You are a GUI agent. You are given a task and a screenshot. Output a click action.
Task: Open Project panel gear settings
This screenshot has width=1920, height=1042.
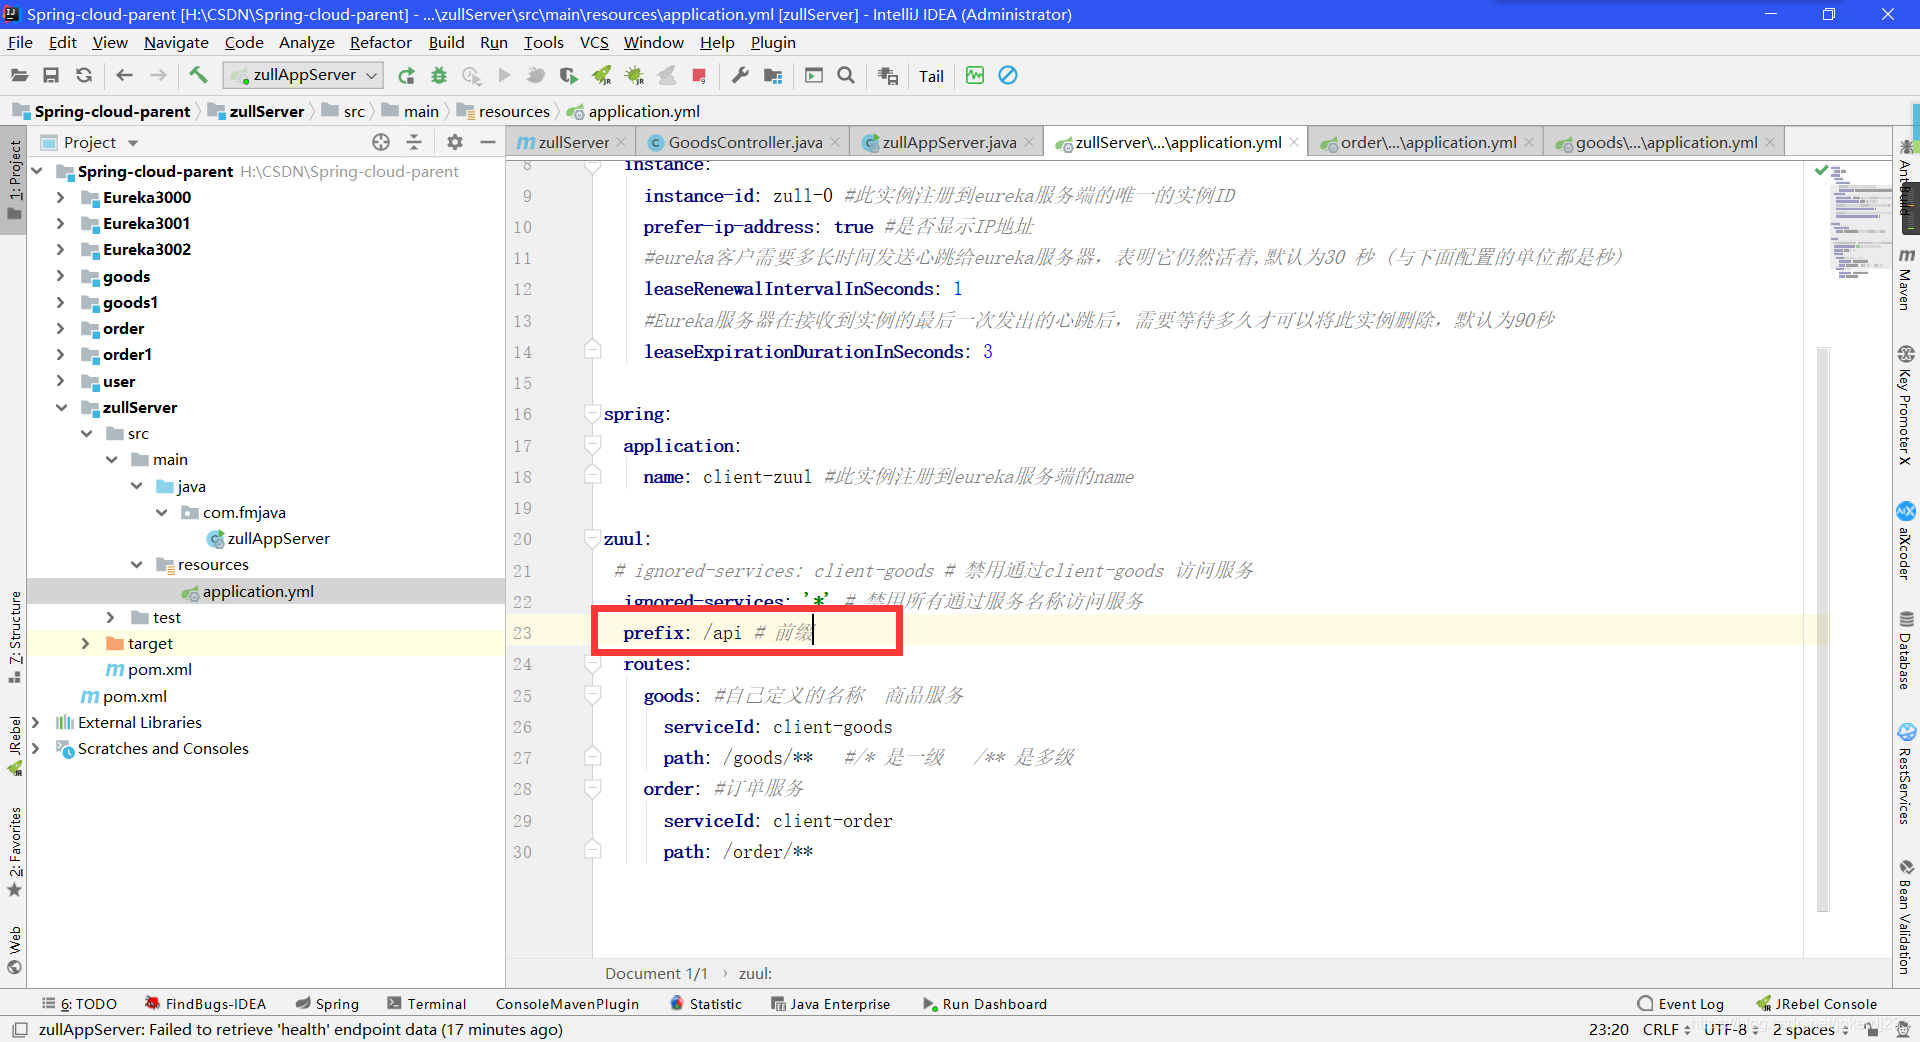455,142
